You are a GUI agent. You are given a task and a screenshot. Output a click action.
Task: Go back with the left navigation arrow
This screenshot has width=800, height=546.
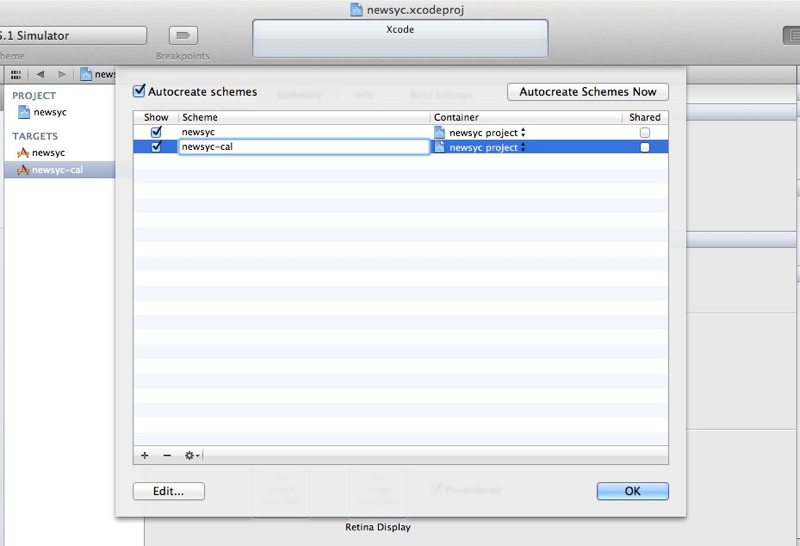point(40,74)
